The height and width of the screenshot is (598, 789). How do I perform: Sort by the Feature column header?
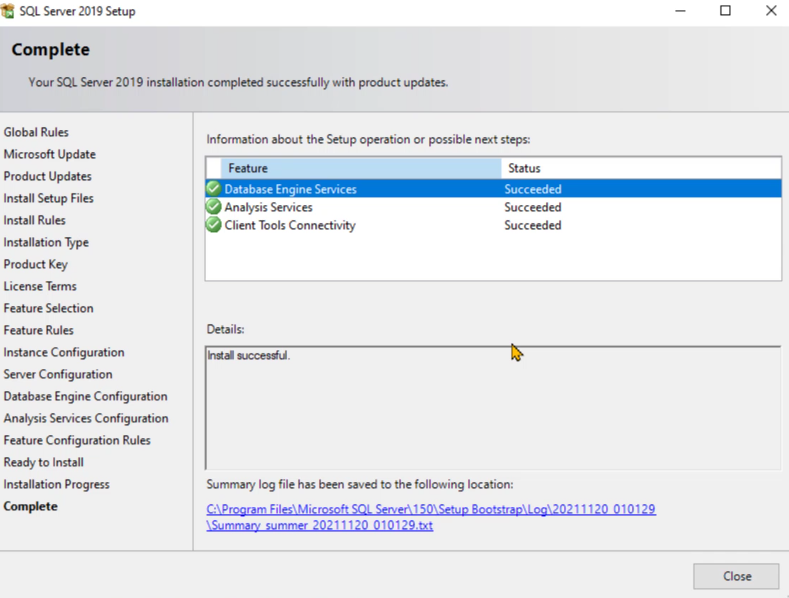tap(361, 168)
